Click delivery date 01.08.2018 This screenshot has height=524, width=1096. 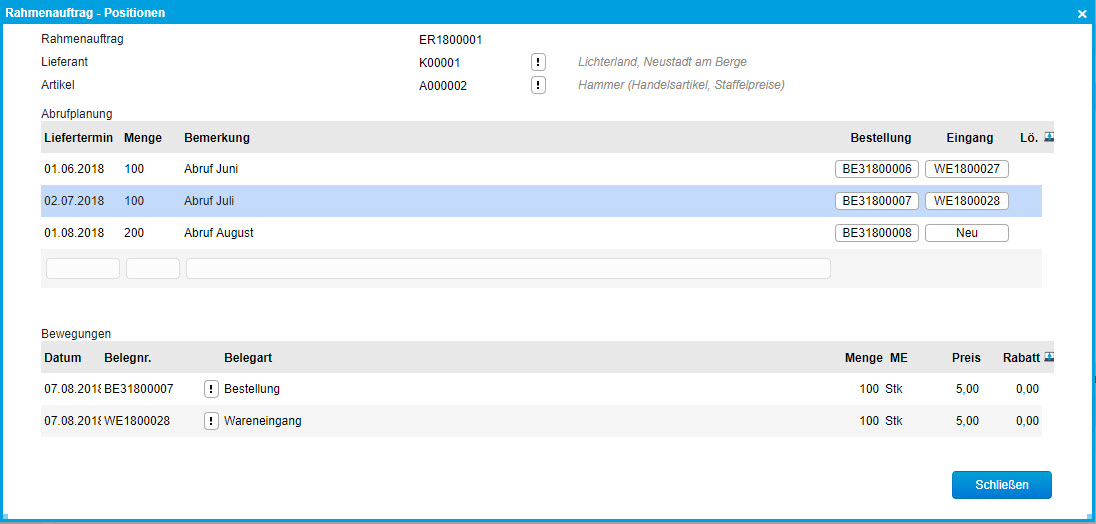point(74,233)
